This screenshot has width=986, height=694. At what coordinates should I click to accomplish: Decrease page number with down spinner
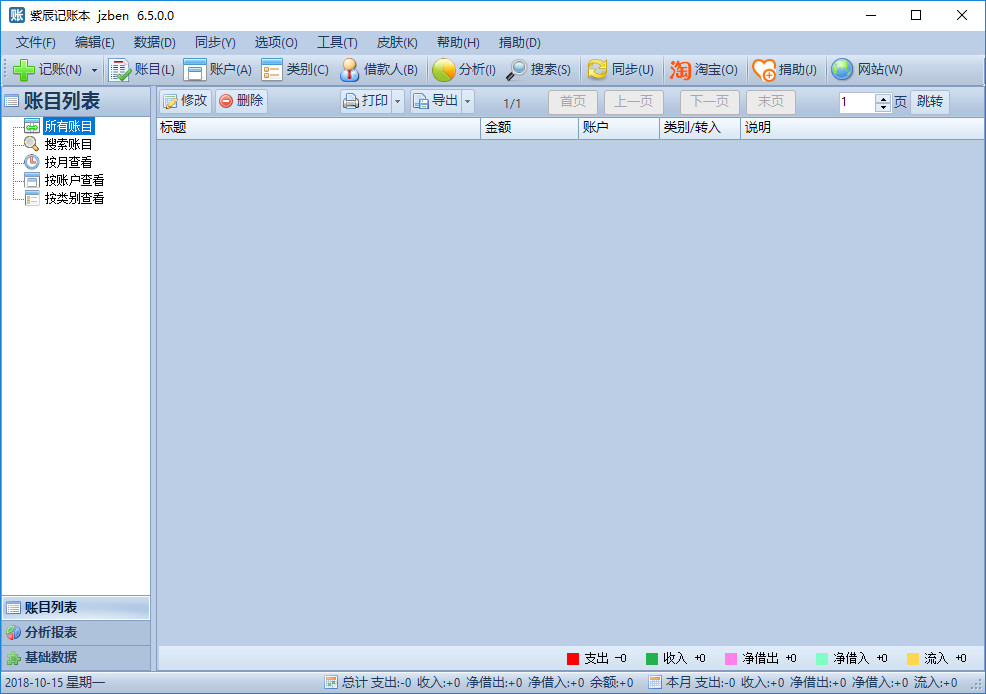[x=884, y=107]
